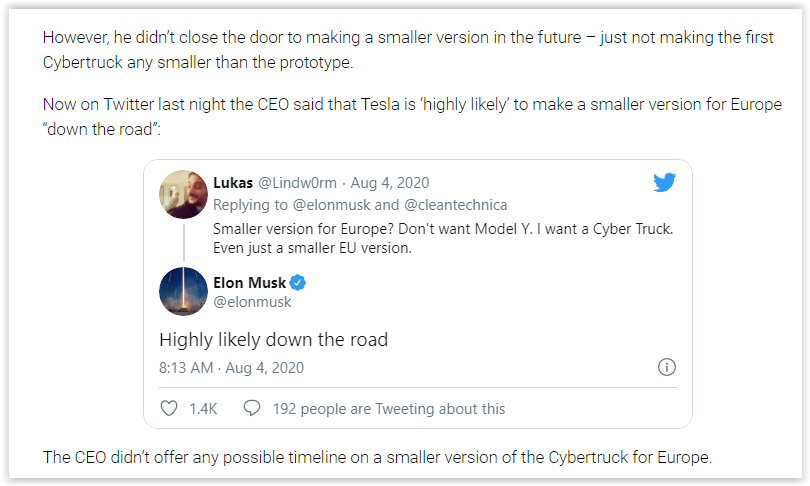Click the Lukas display name
This screenshot has height=486, width=810.
(x=233, y=183)
